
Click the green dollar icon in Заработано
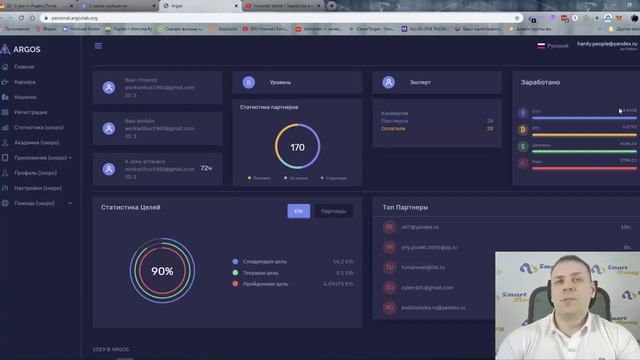(523, 147)
